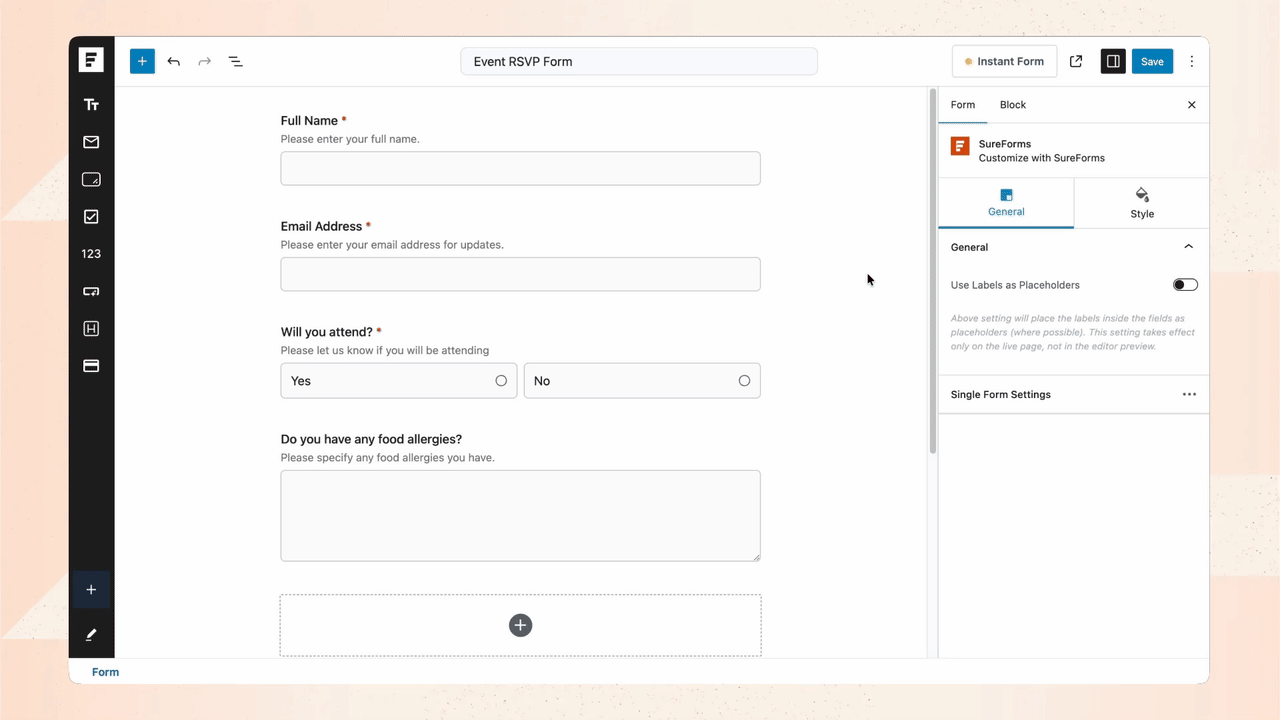Insert a Heading block with the H icon
The width and height of the screenshot is (1280, 720).
[x=91, y=329]
